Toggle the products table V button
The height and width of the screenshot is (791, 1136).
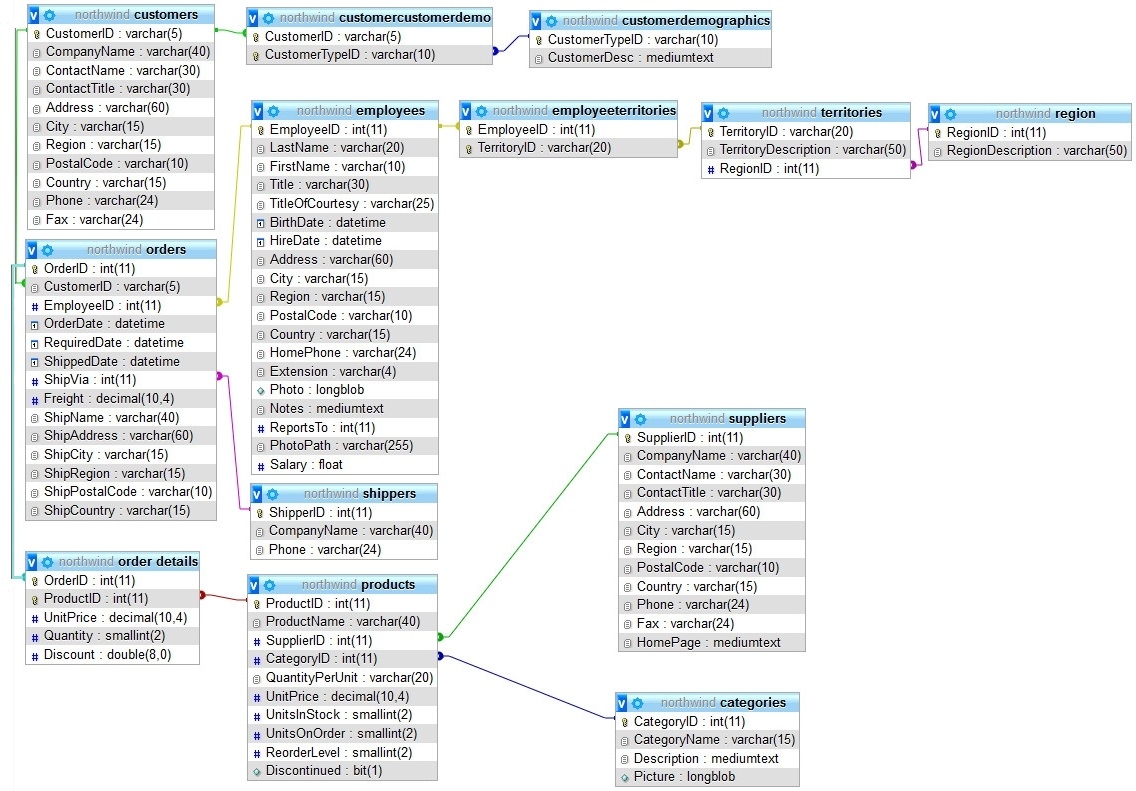tap(254, 585)
